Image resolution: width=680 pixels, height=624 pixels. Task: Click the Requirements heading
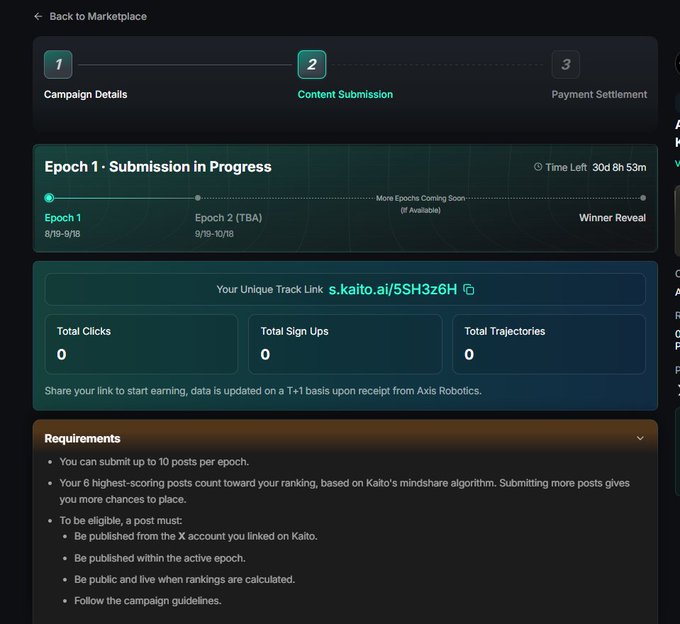tap(82, 438)
